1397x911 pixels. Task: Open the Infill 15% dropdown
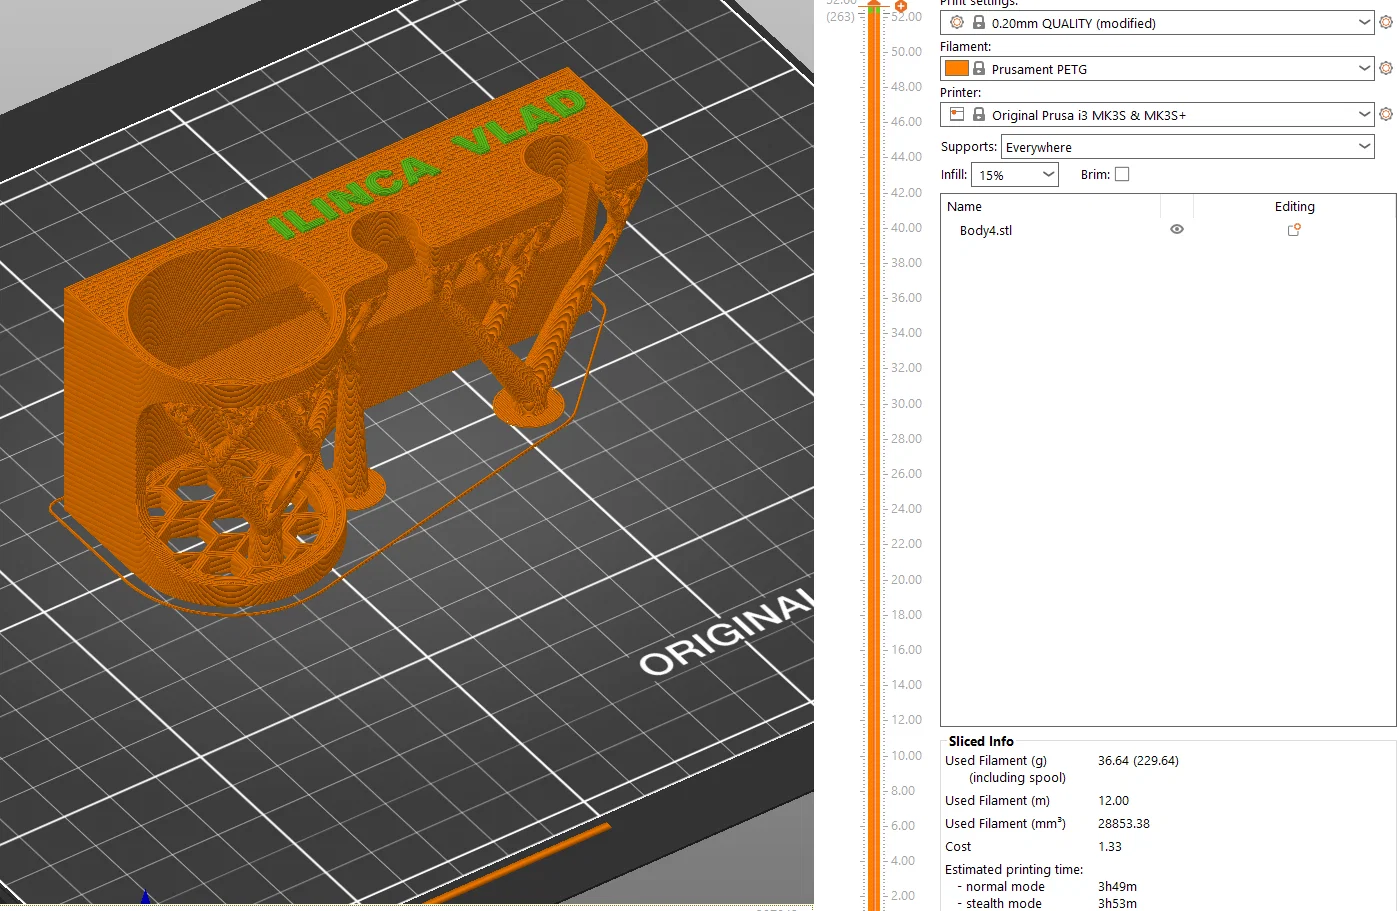(x=1047, y=175)
